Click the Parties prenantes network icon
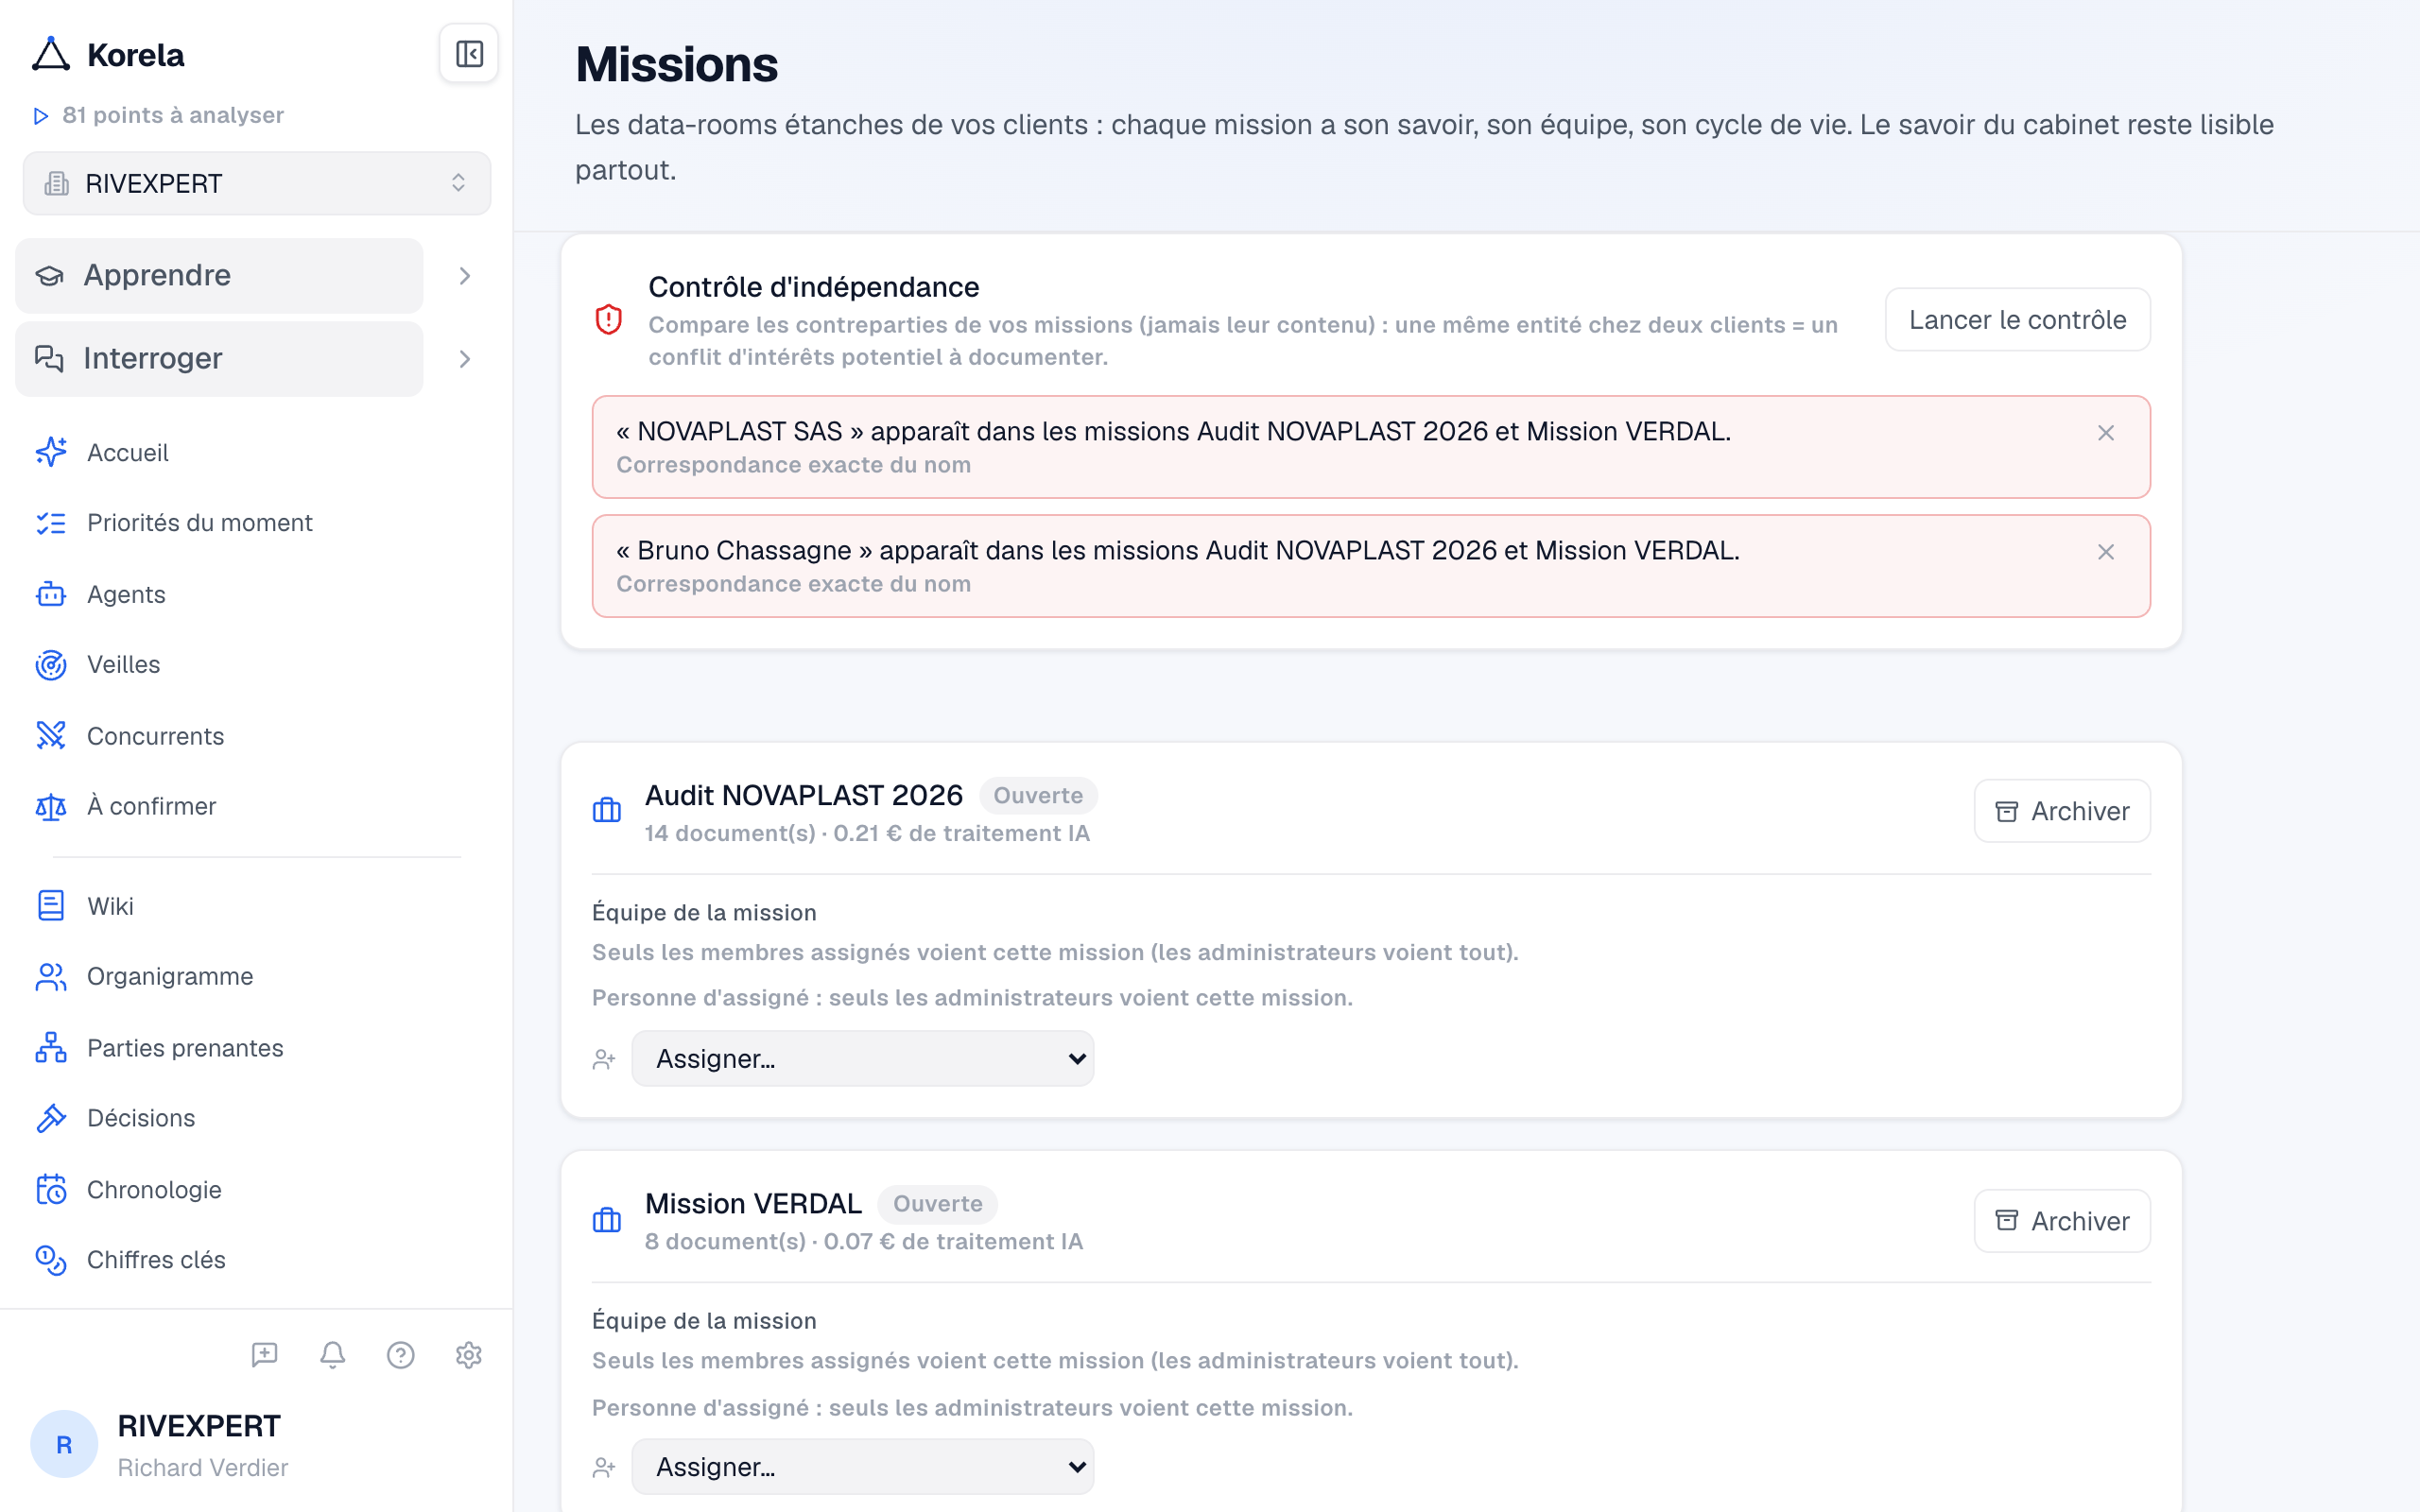This screenshot has height=1512, width=2420. [51, 1048]
